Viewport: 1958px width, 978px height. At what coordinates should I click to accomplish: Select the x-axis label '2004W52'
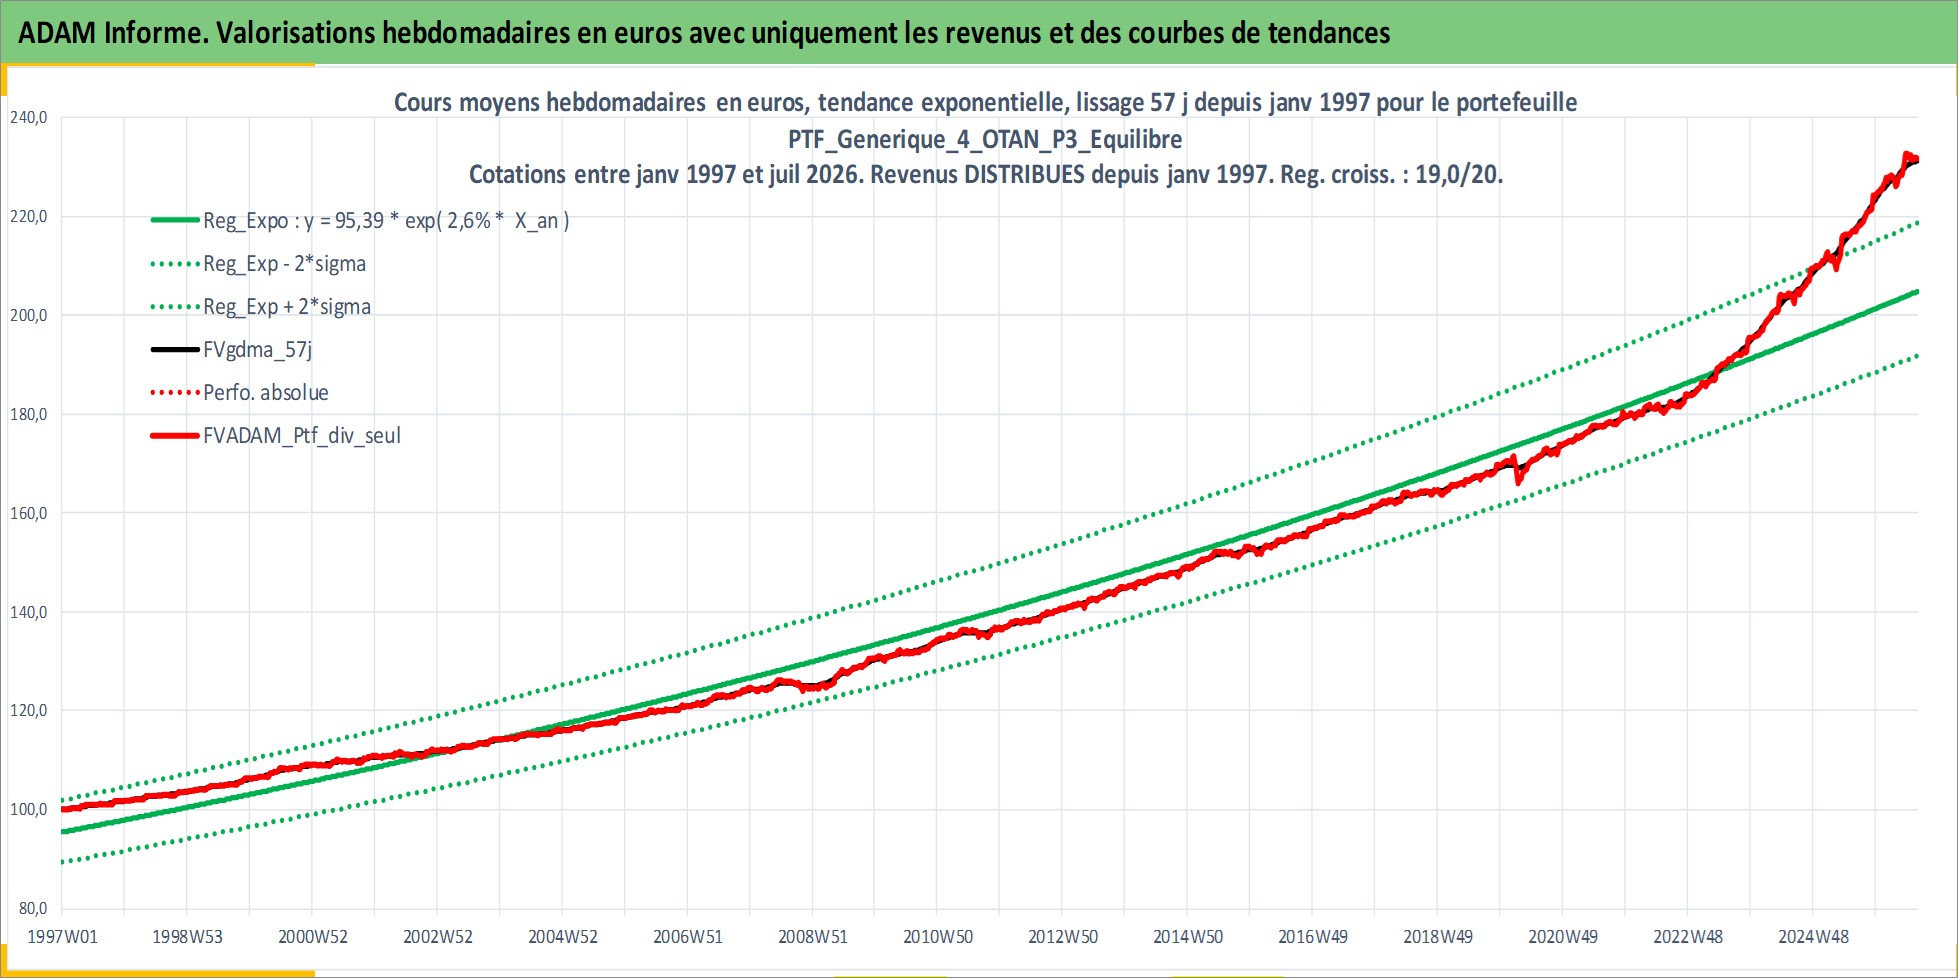click(x=562, y=937)
